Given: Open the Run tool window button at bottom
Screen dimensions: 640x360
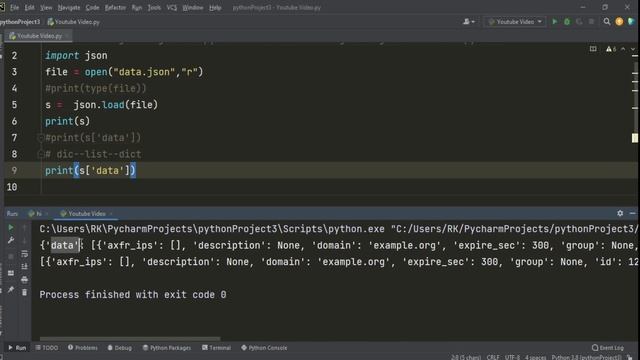Looking at the screenshot, I should point(17,348).
